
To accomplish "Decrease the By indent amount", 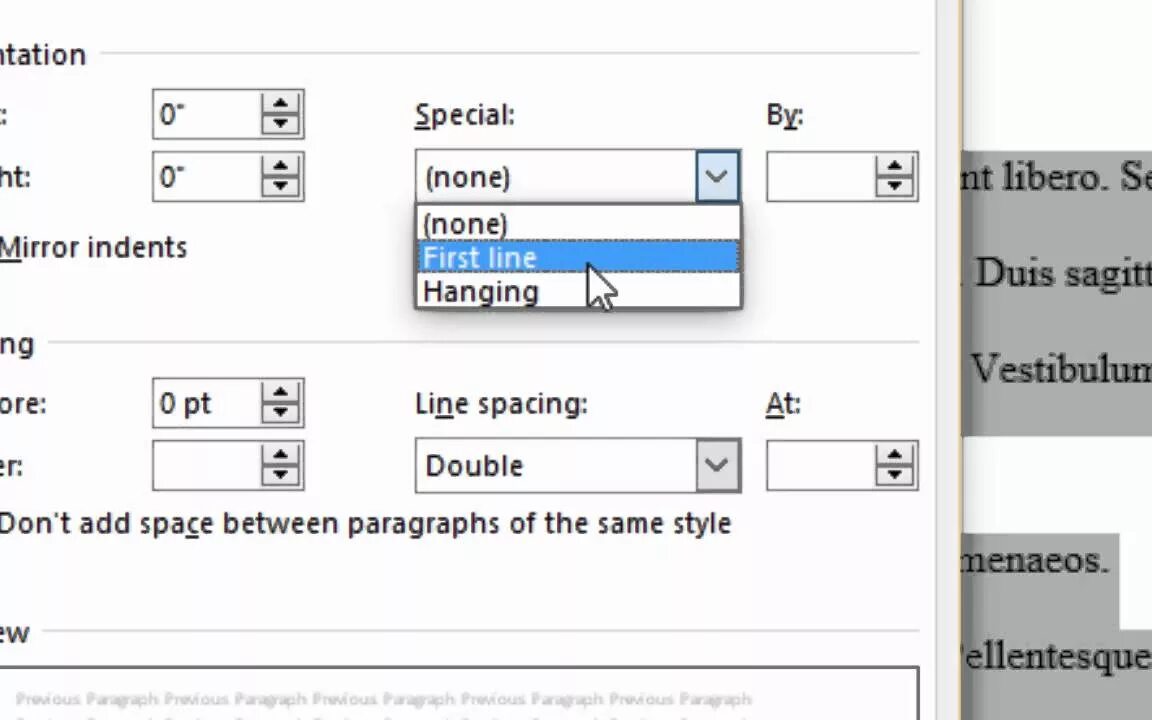I will pos(895,187).
